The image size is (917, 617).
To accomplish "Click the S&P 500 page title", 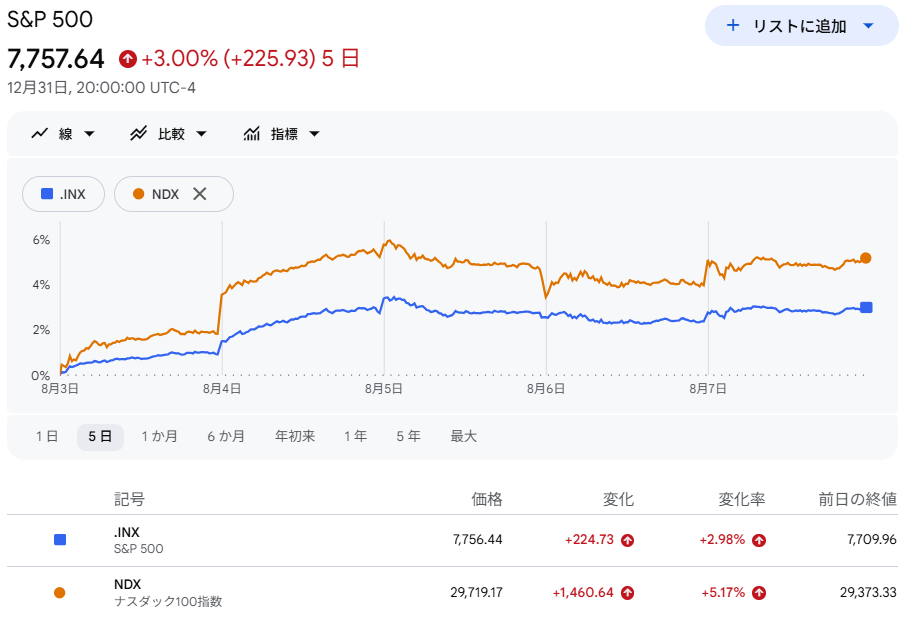I will coord(50,19).
